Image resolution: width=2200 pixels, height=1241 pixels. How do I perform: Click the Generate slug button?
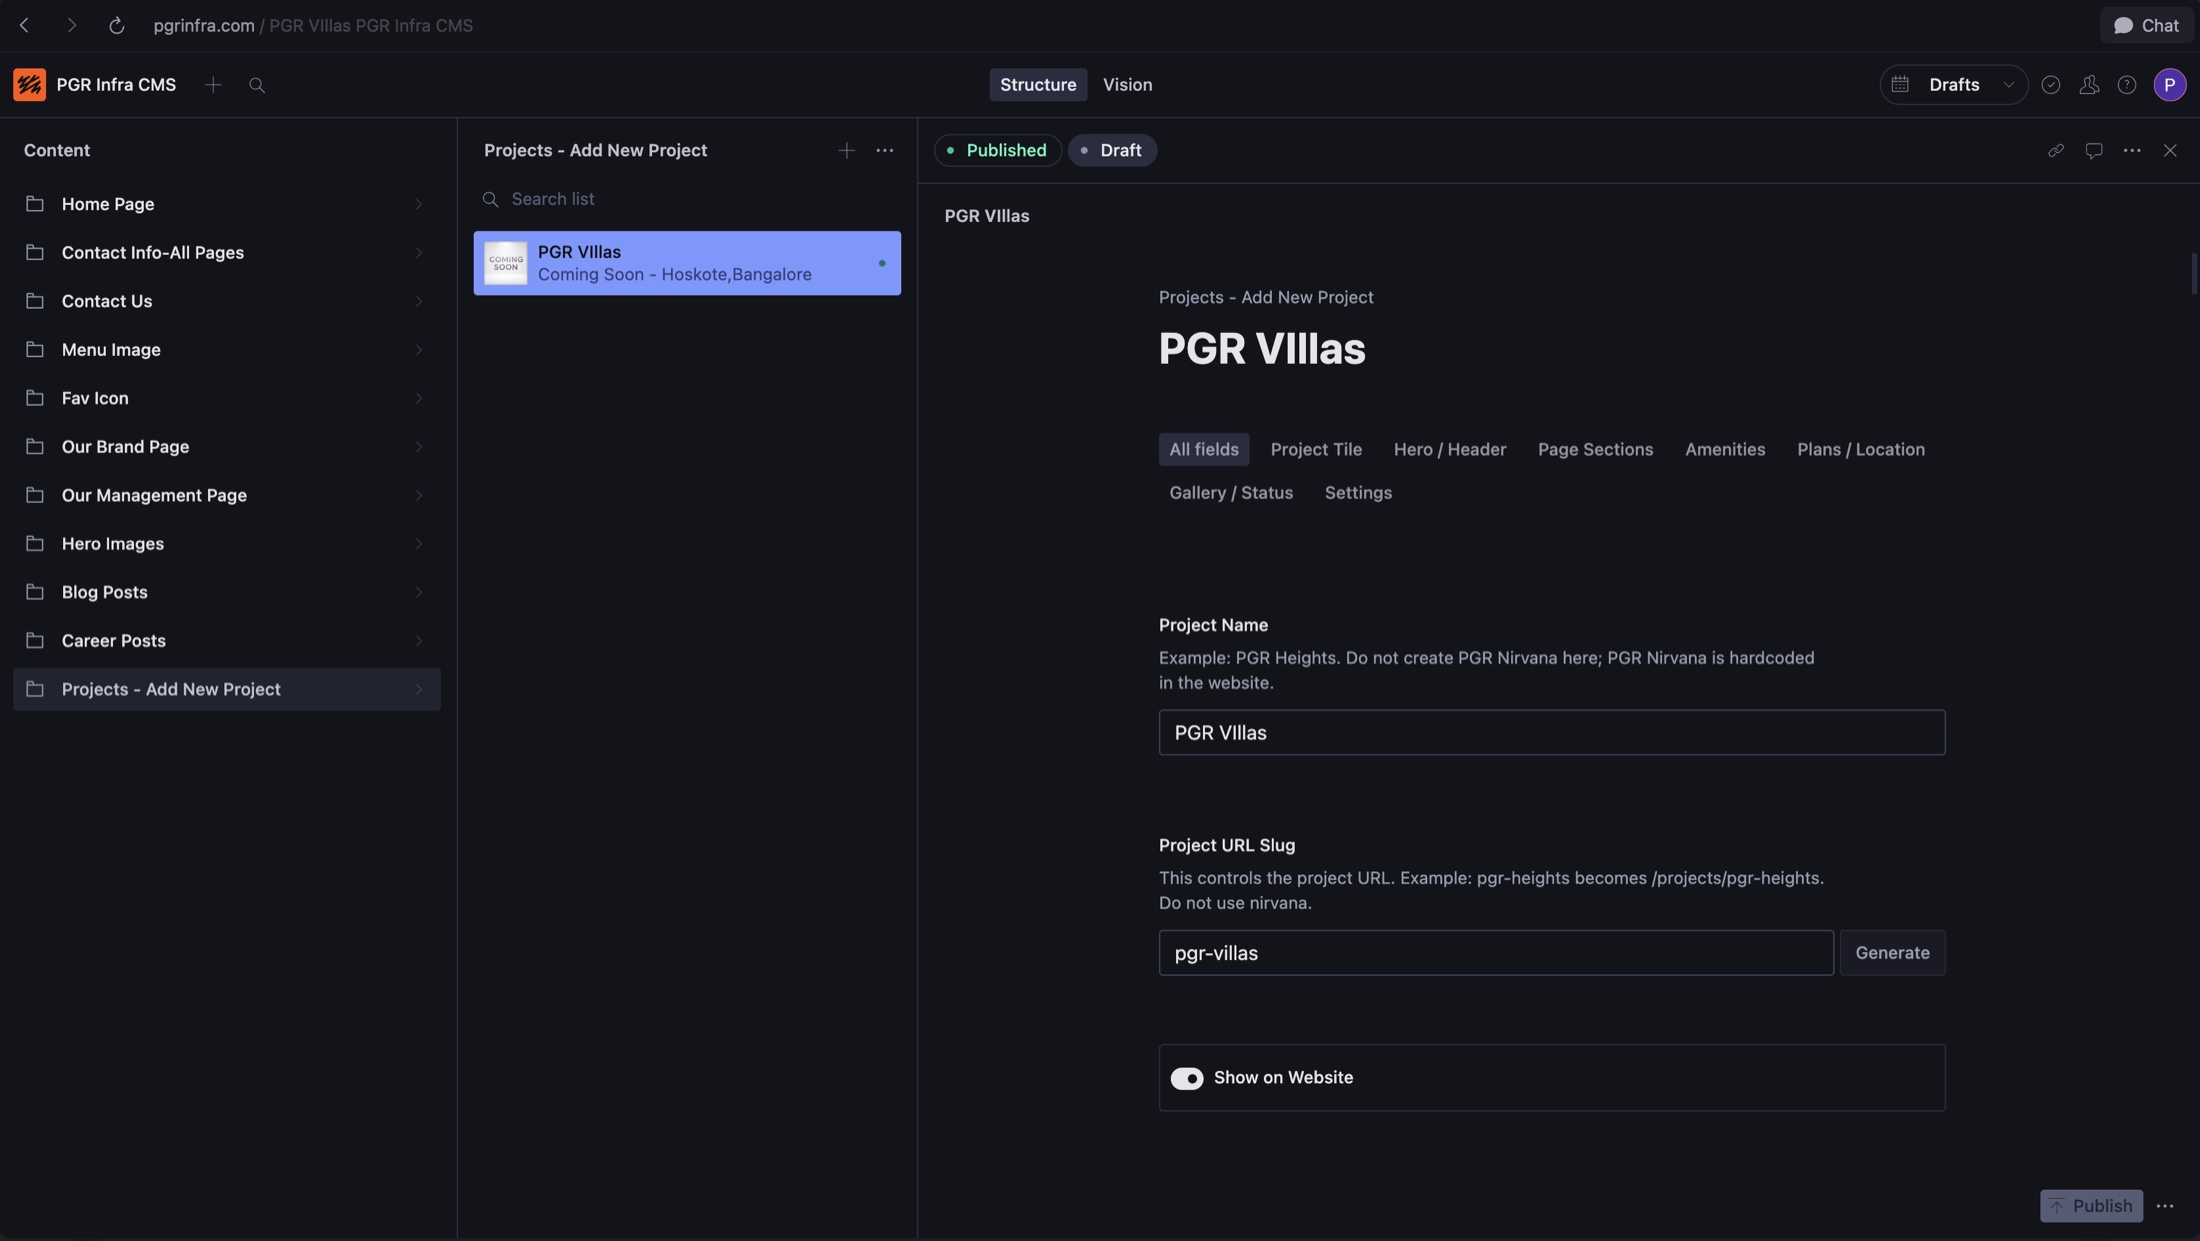point(1892,953)
